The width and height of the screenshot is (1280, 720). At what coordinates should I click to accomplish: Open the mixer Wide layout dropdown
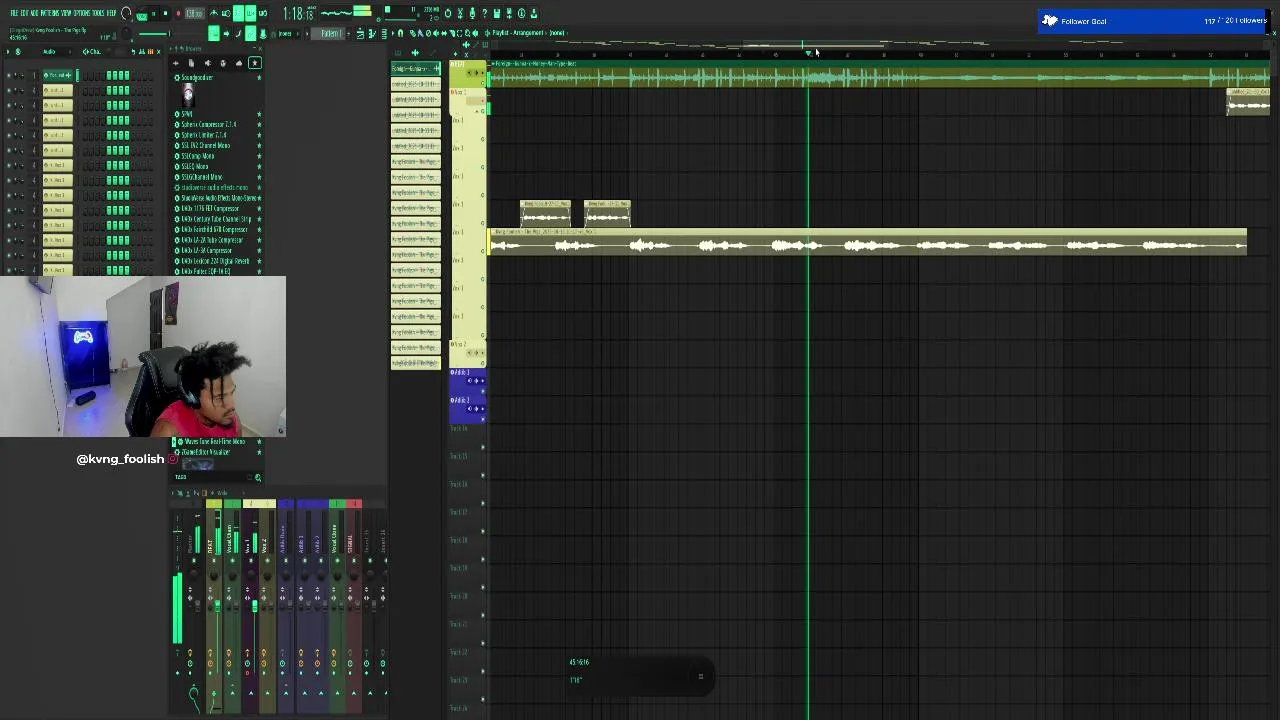click(222, 493)
